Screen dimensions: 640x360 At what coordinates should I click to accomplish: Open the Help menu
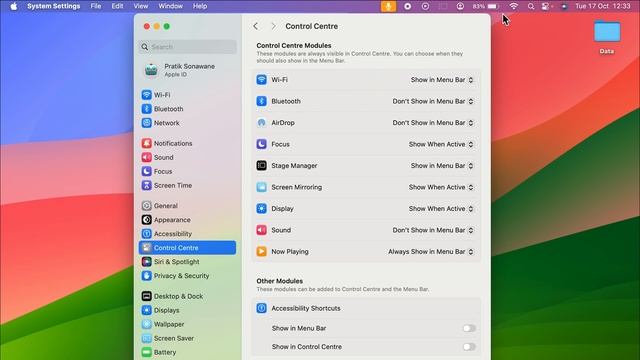click(x=200, y=6)
